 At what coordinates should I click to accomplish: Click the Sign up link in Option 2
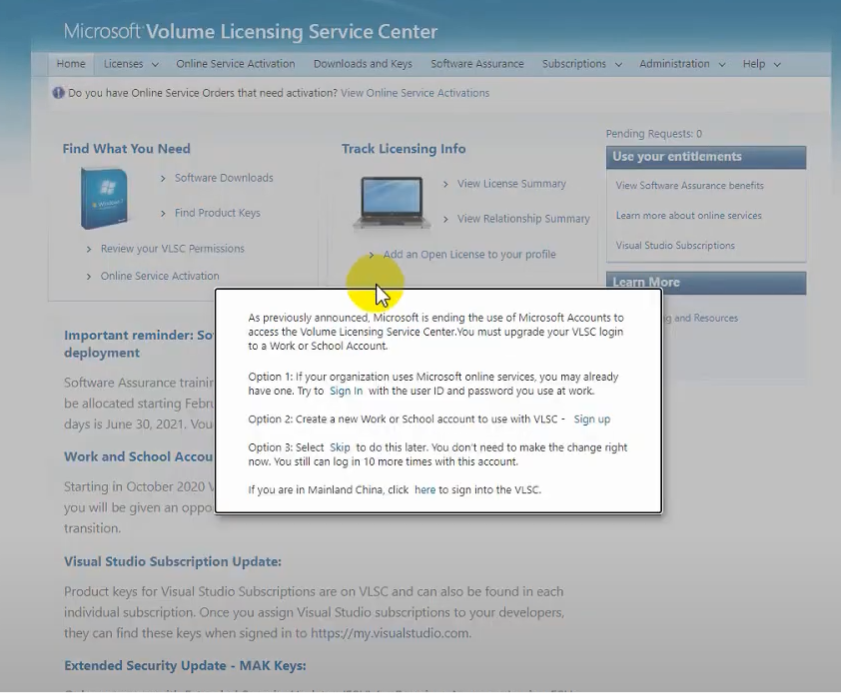[592, 419]
